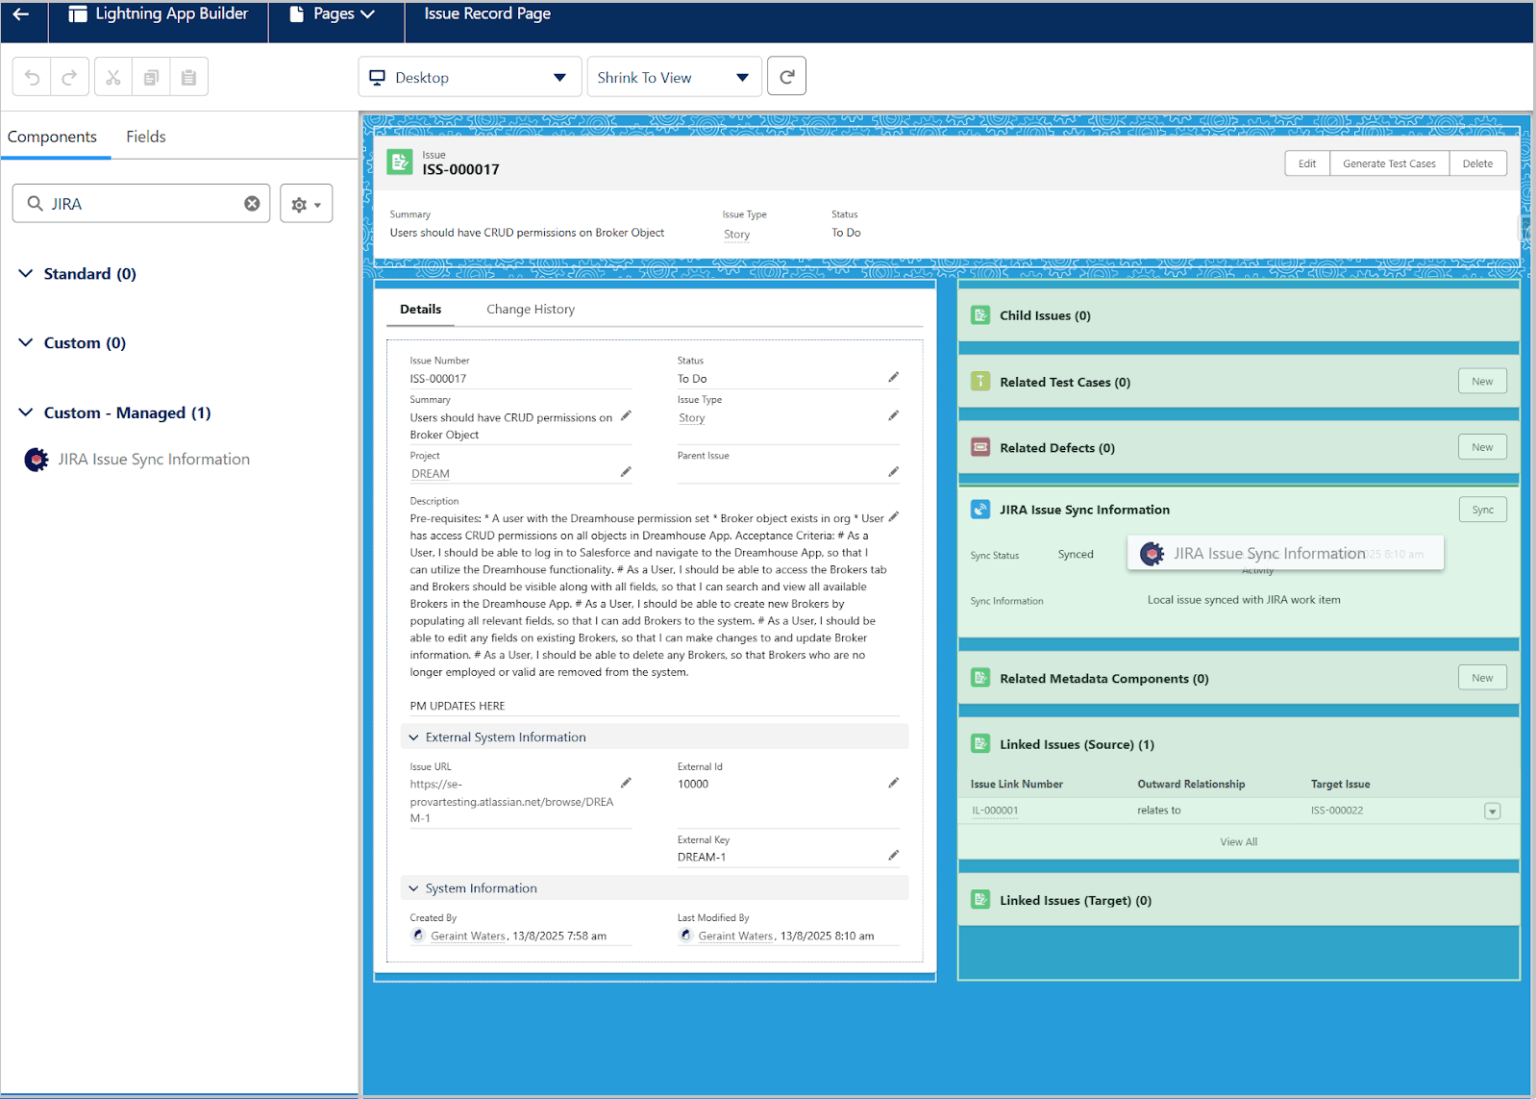
Task: Click the Linked Issues (Source) icon
Action: [981, 744]
